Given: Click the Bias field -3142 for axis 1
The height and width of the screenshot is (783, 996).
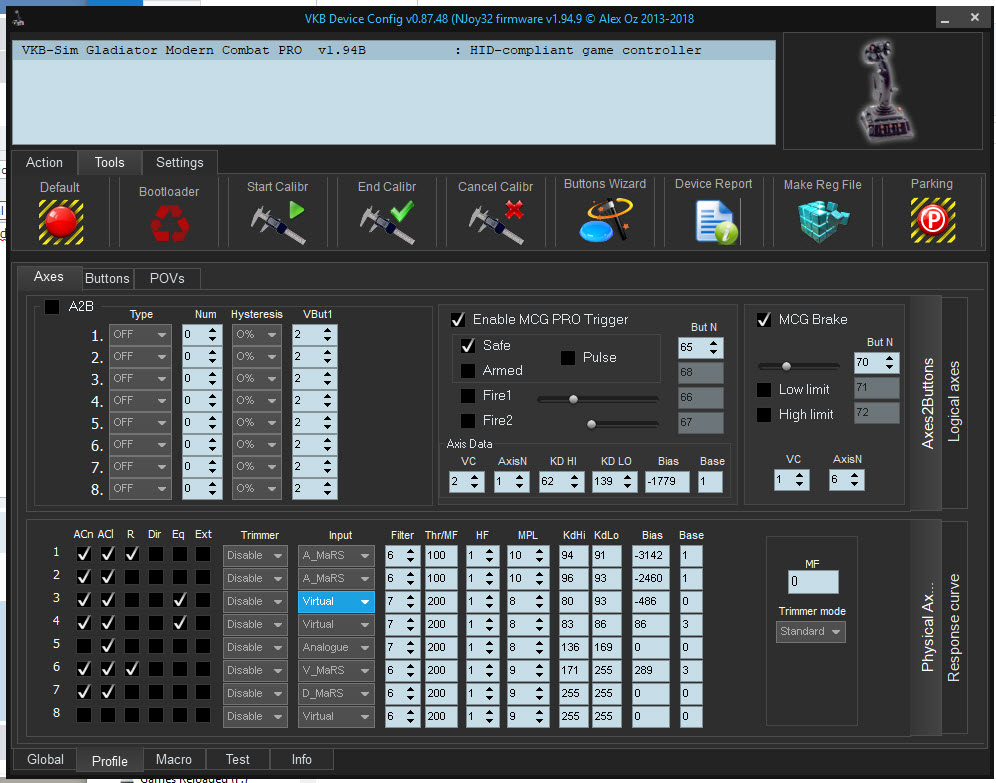Looking at the screenshot, I should 650,556.
